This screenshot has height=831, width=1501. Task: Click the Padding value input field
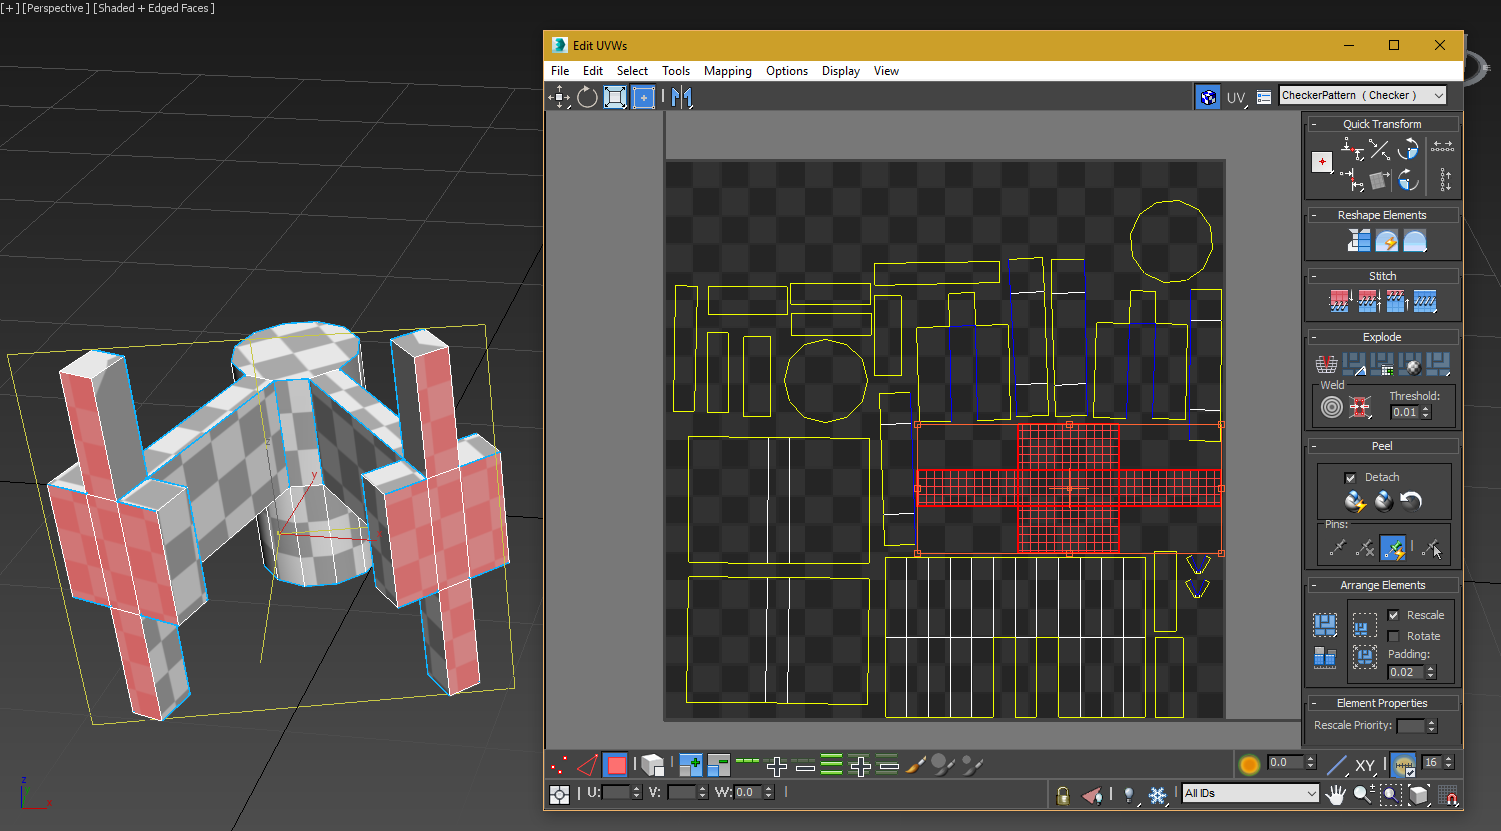pos(1405,672)
